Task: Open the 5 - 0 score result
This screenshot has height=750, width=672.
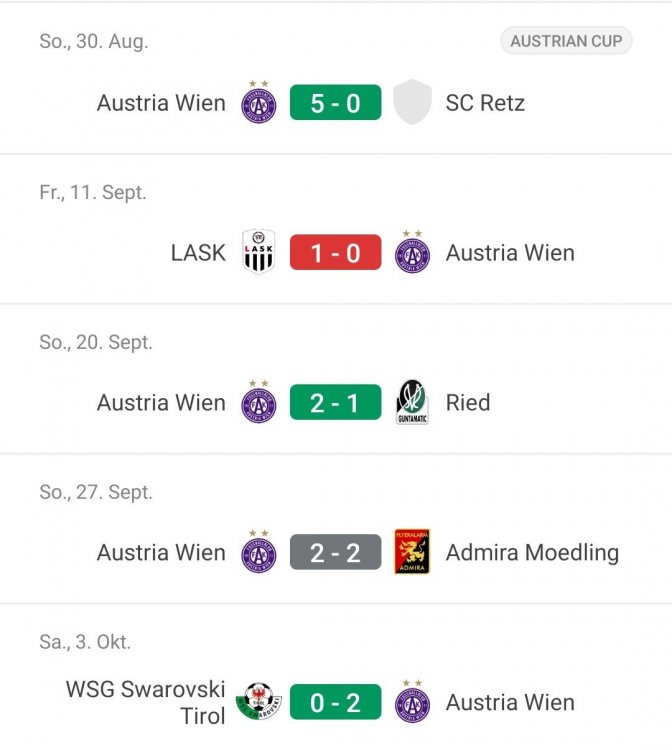Action: tap(336, 102)
